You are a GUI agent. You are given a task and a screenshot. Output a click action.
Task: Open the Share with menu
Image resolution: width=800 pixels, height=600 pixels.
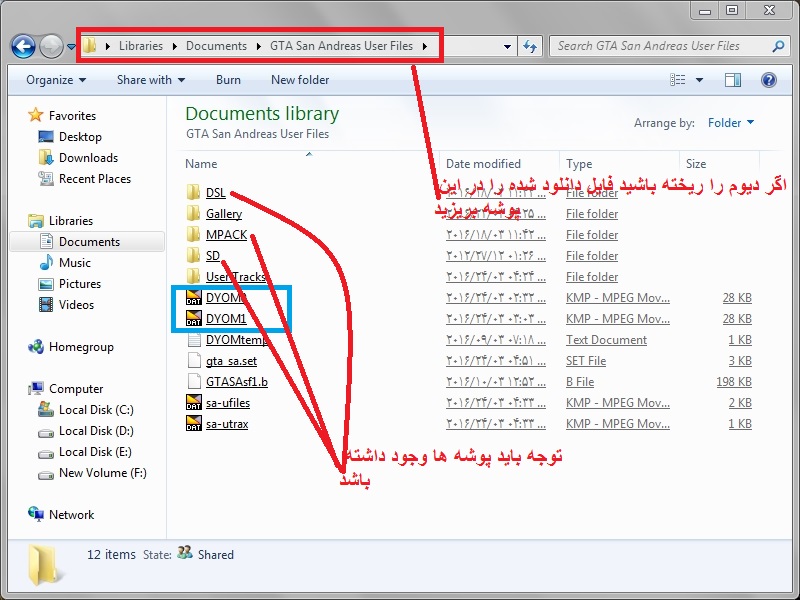(151, 80)
